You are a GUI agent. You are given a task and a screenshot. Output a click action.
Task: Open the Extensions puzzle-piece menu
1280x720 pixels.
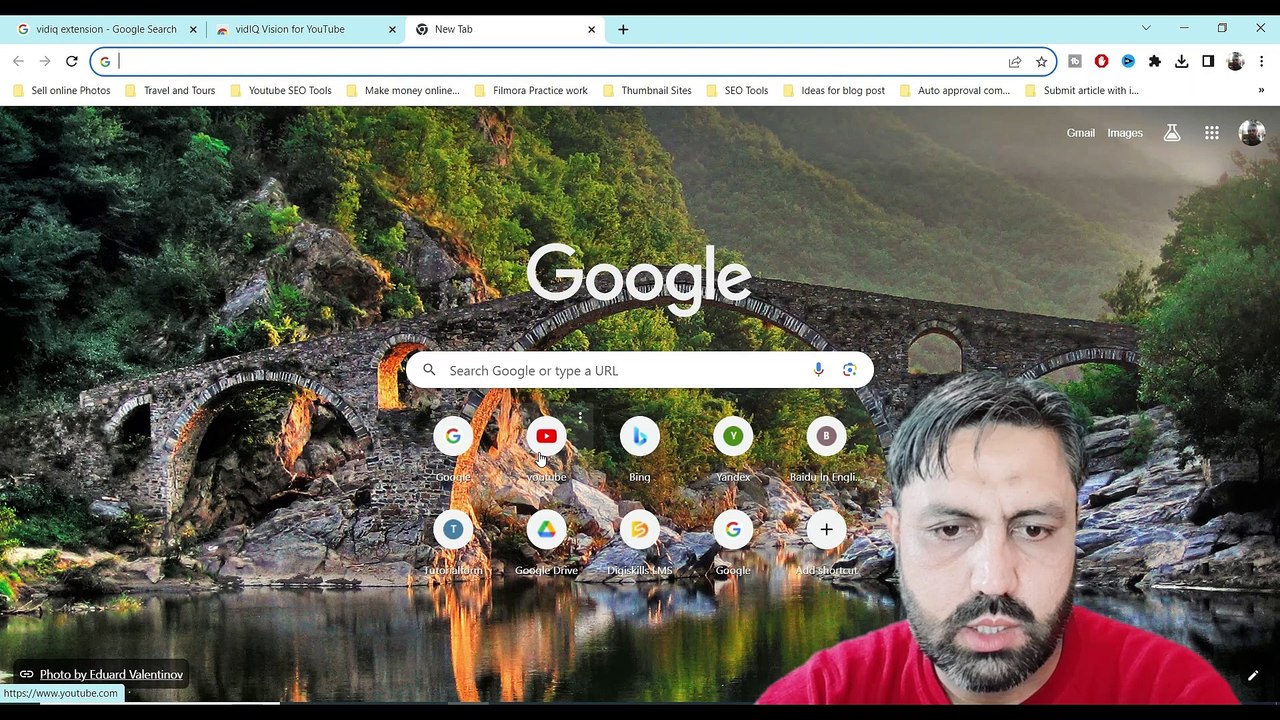1155,61
